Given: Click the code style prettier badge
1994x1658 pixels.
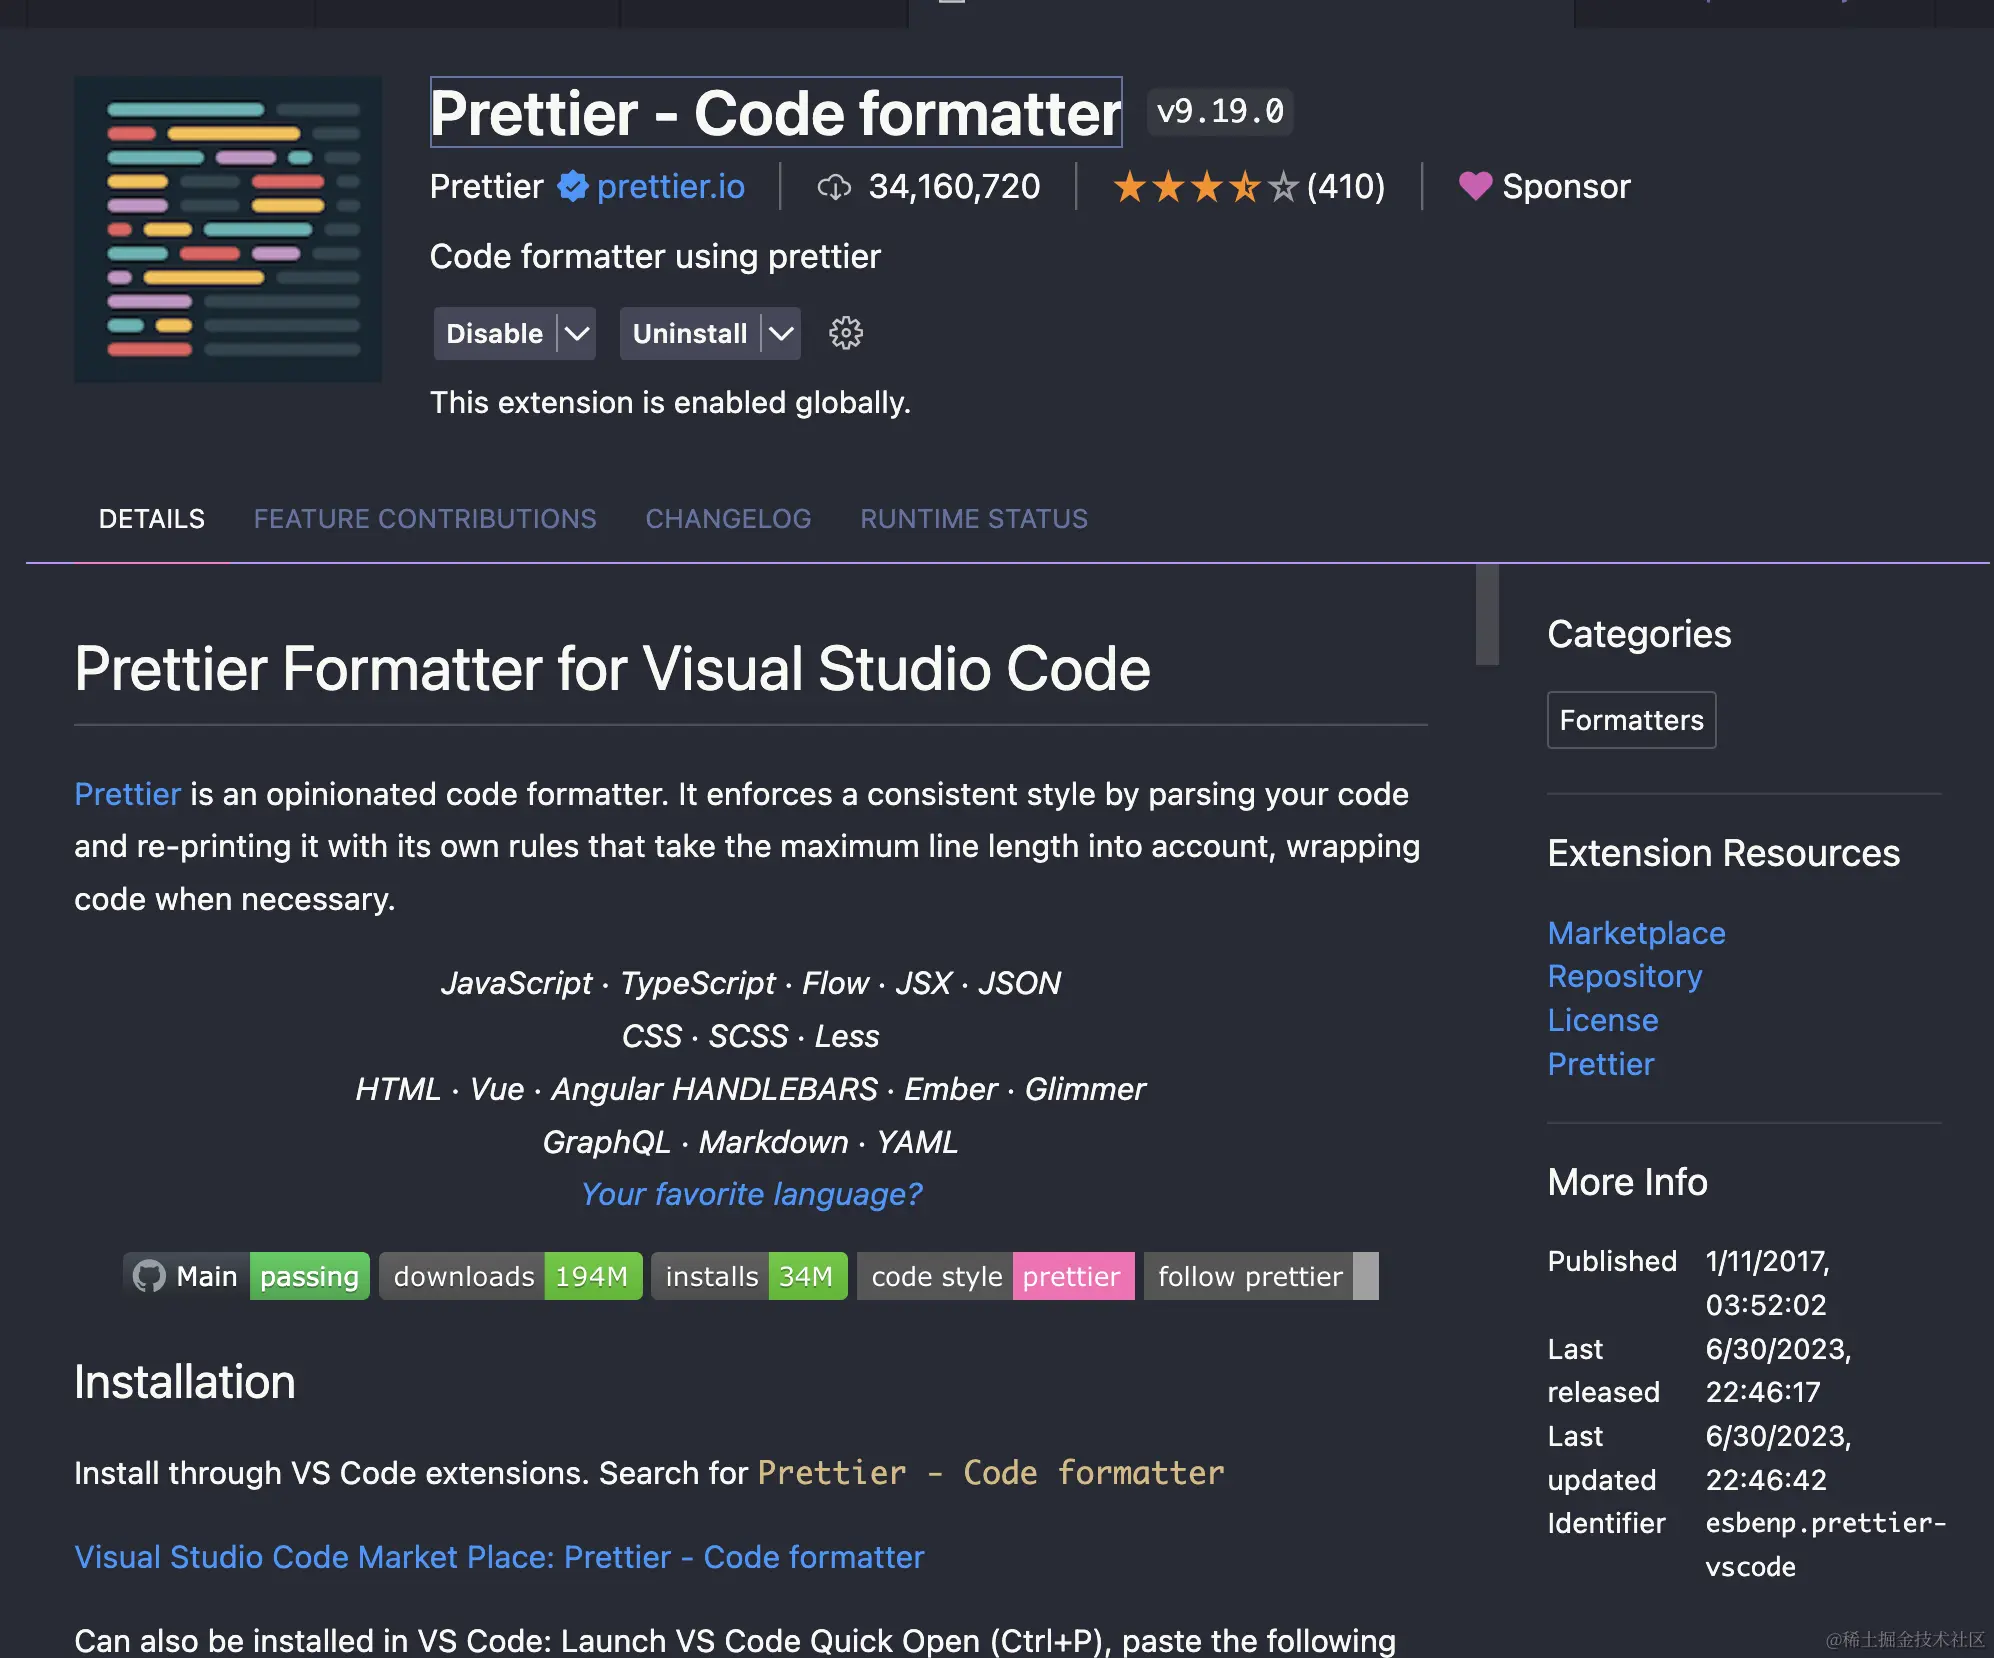Looking at the screenshot, I should pyautogui.click(x=995, y=1276).
